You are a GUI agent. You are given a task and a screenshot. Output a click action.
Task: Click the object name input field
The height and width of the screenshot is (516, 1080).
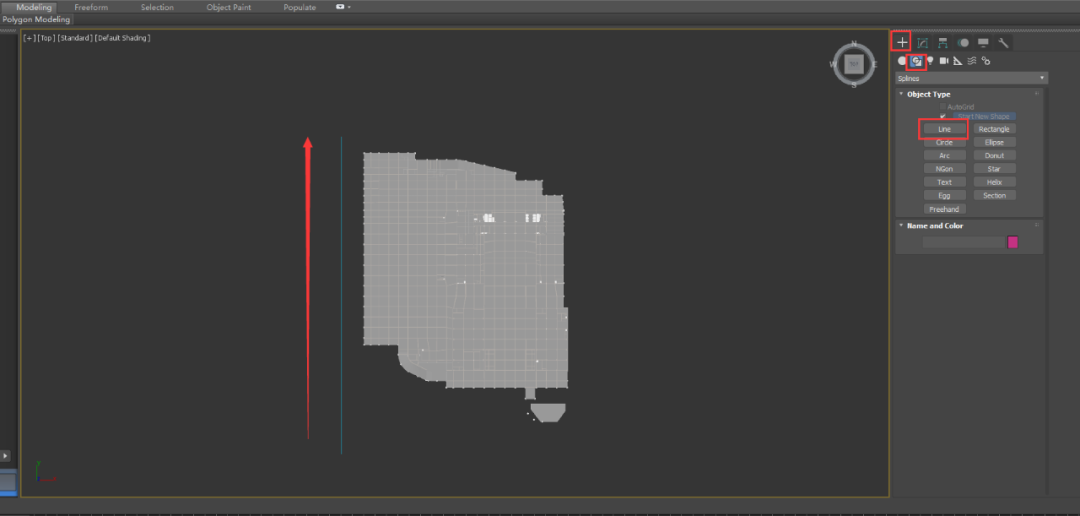[964, 242]
